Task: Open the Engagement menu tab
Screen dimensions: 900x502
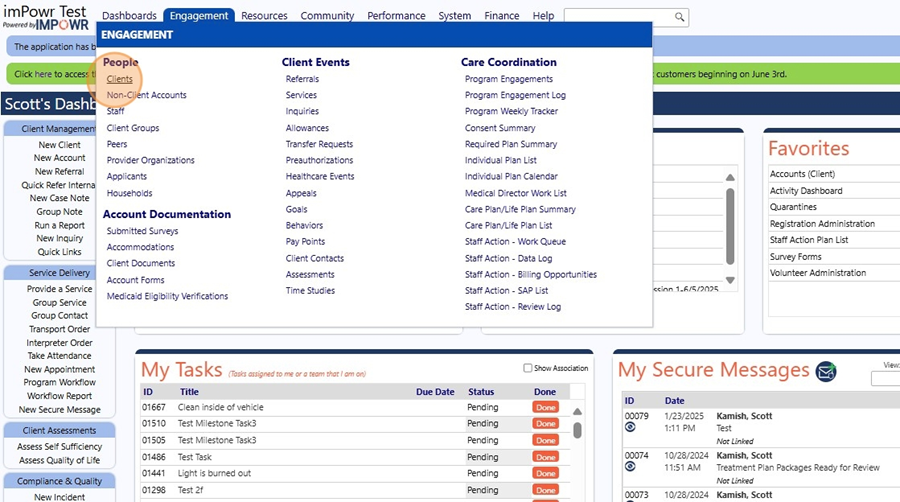Action: point(199,16)
